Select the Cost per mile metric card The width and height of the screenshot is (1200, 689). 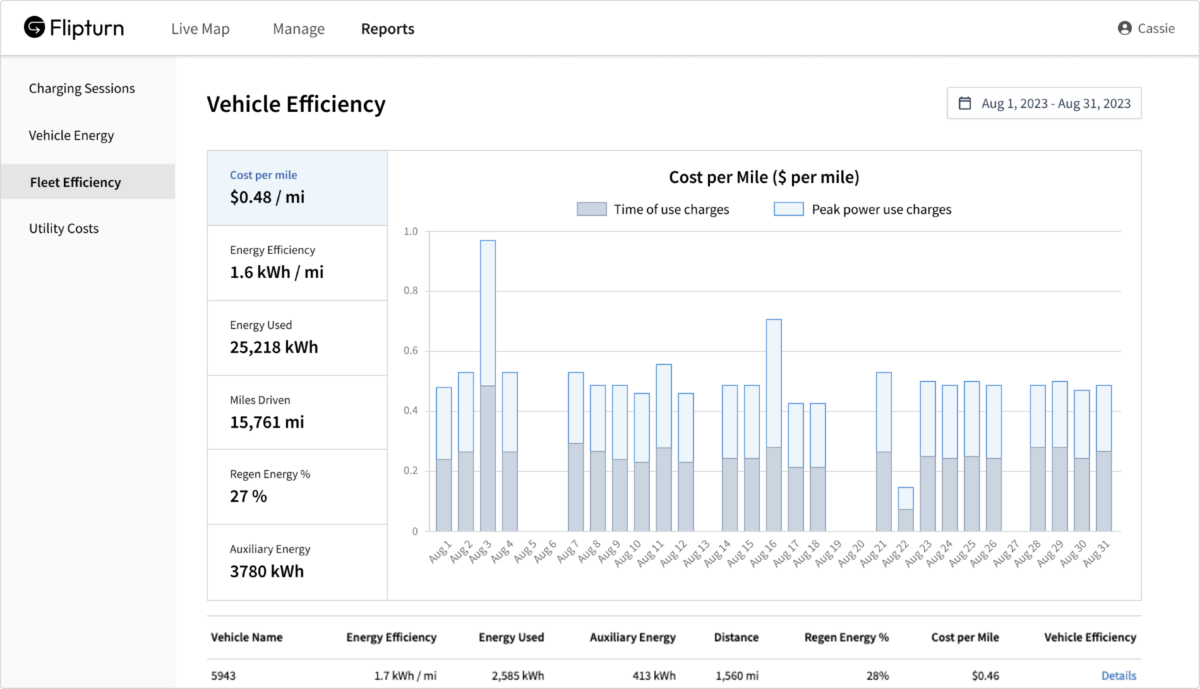tap(297, 188)
